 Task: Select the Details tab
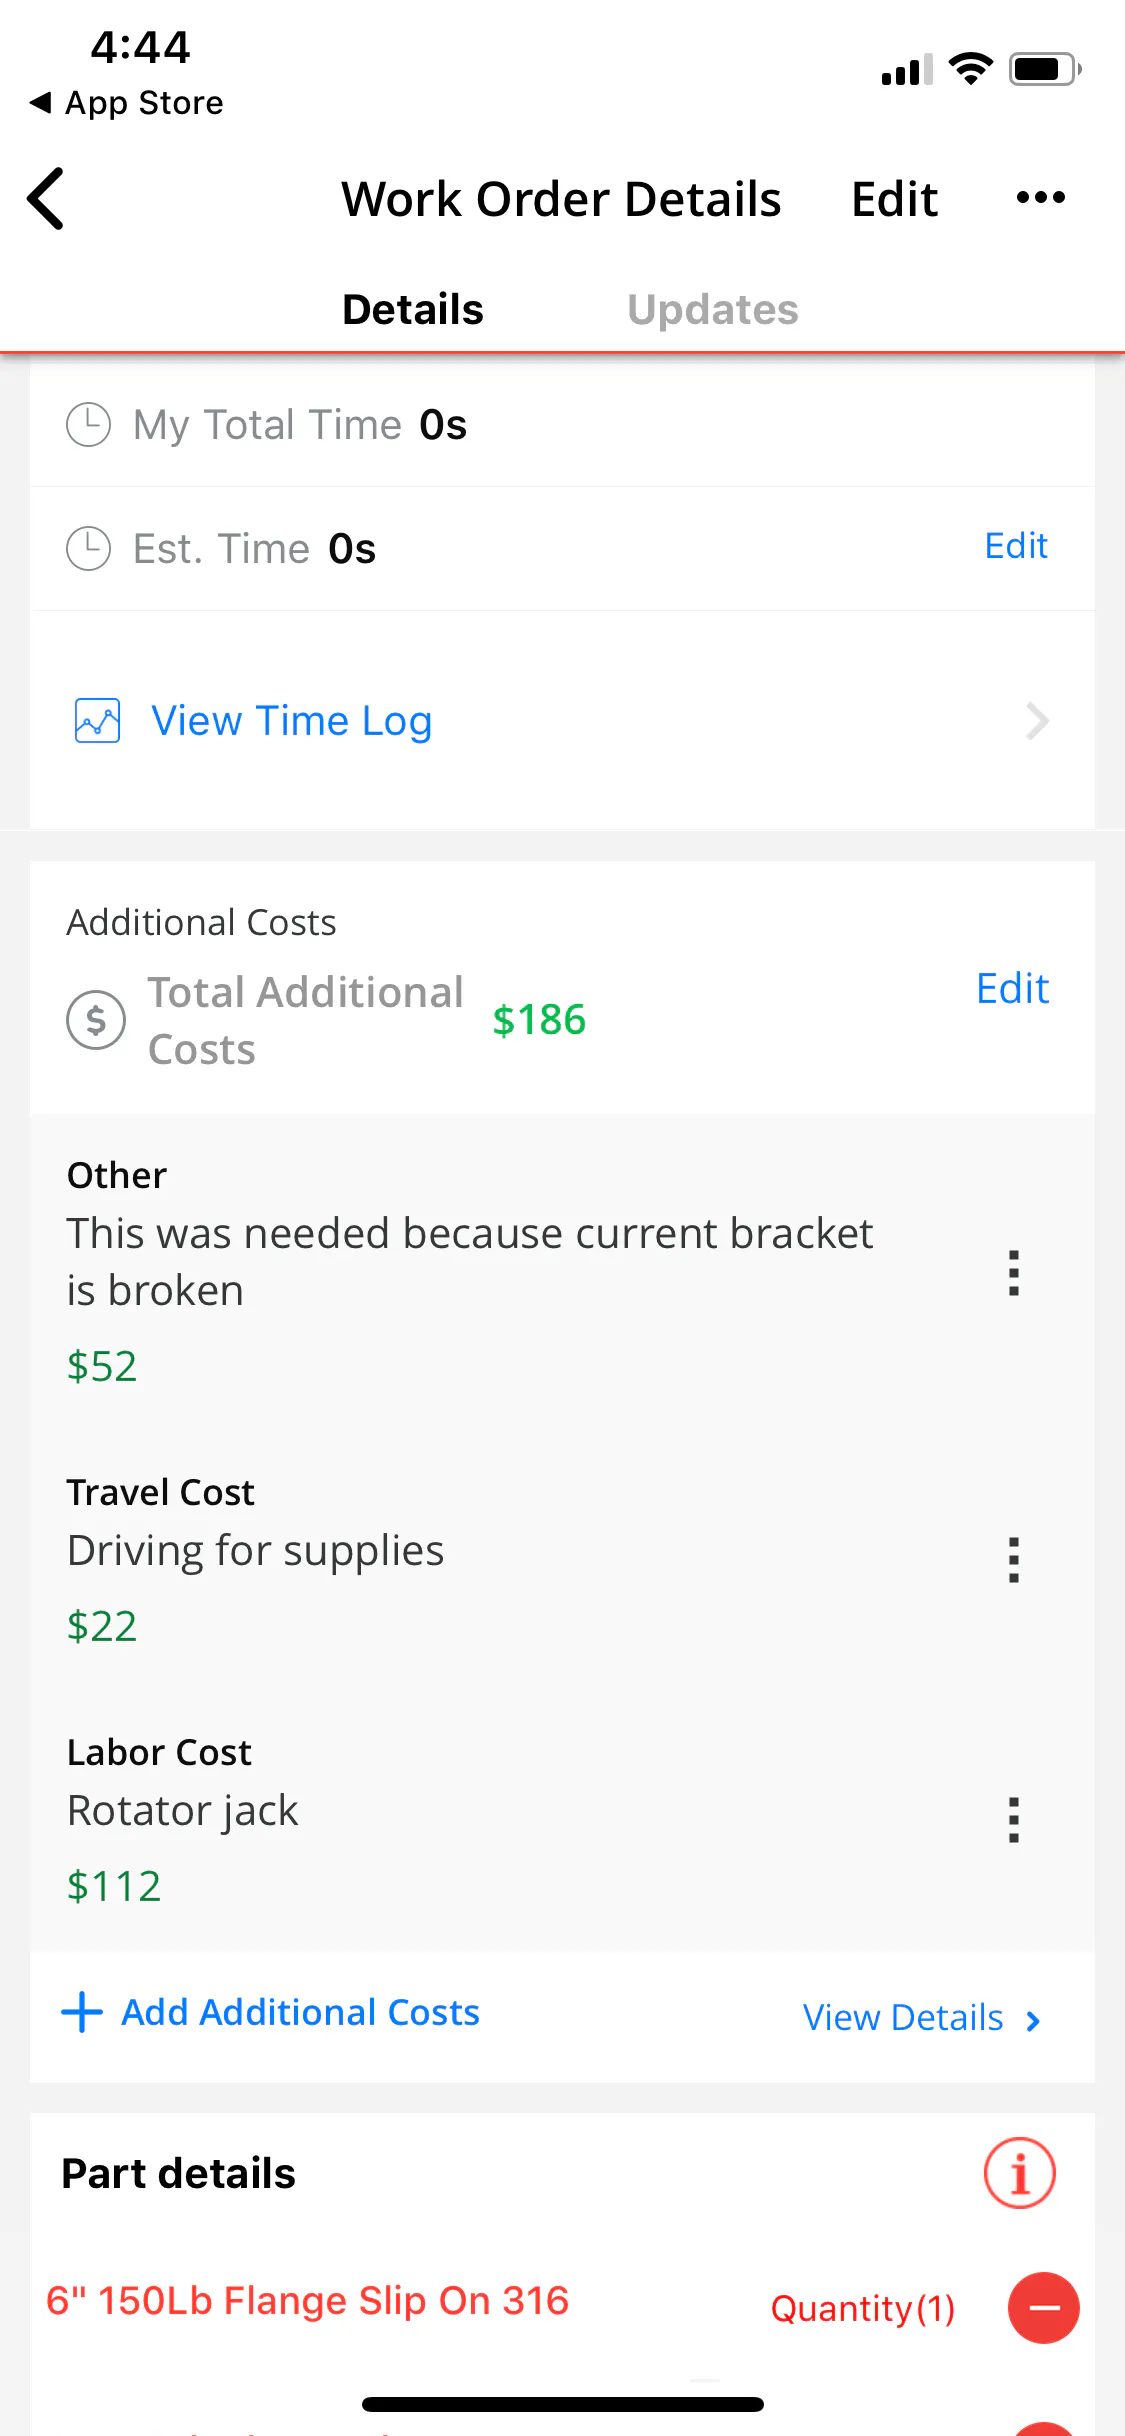pyautogui.click(x=412, y=310)
